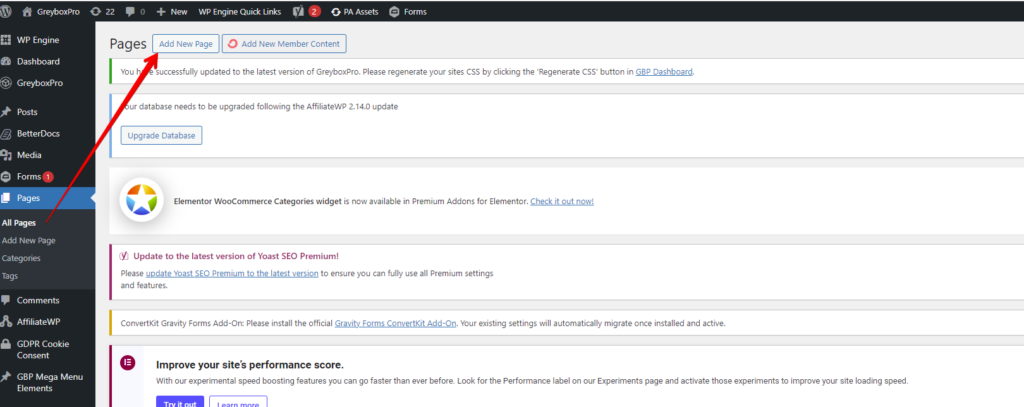The height and width of the screenshot is (407, 1024).
Task: Click the BetterDocs sidebar icon
Action: (x=6, y=133)
